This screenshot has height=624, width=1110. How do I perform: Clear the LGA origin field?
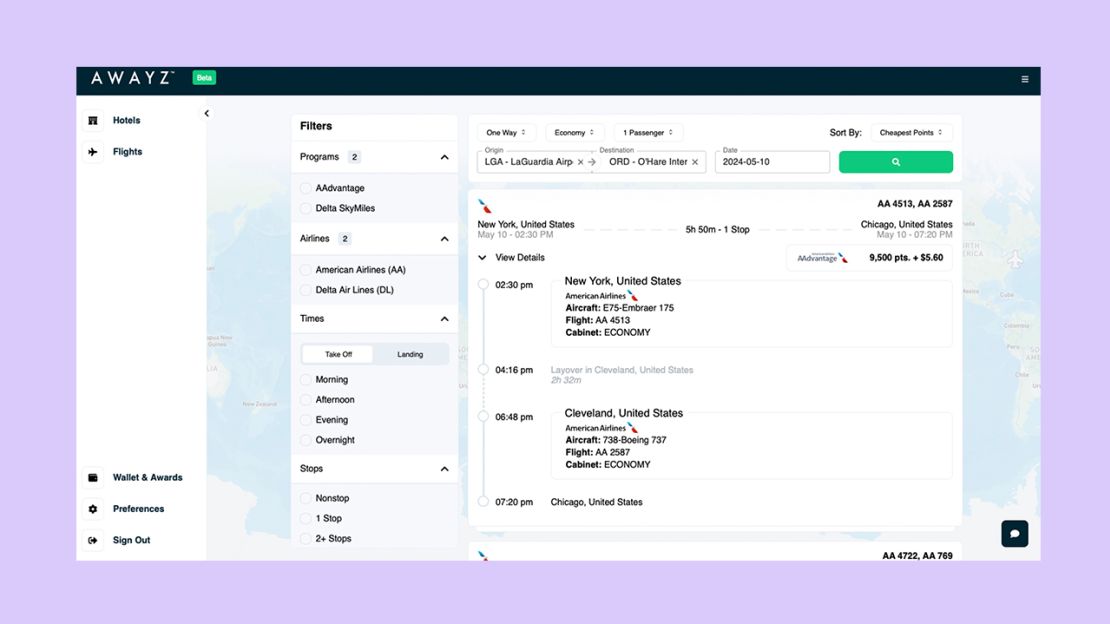coord(580,162)
